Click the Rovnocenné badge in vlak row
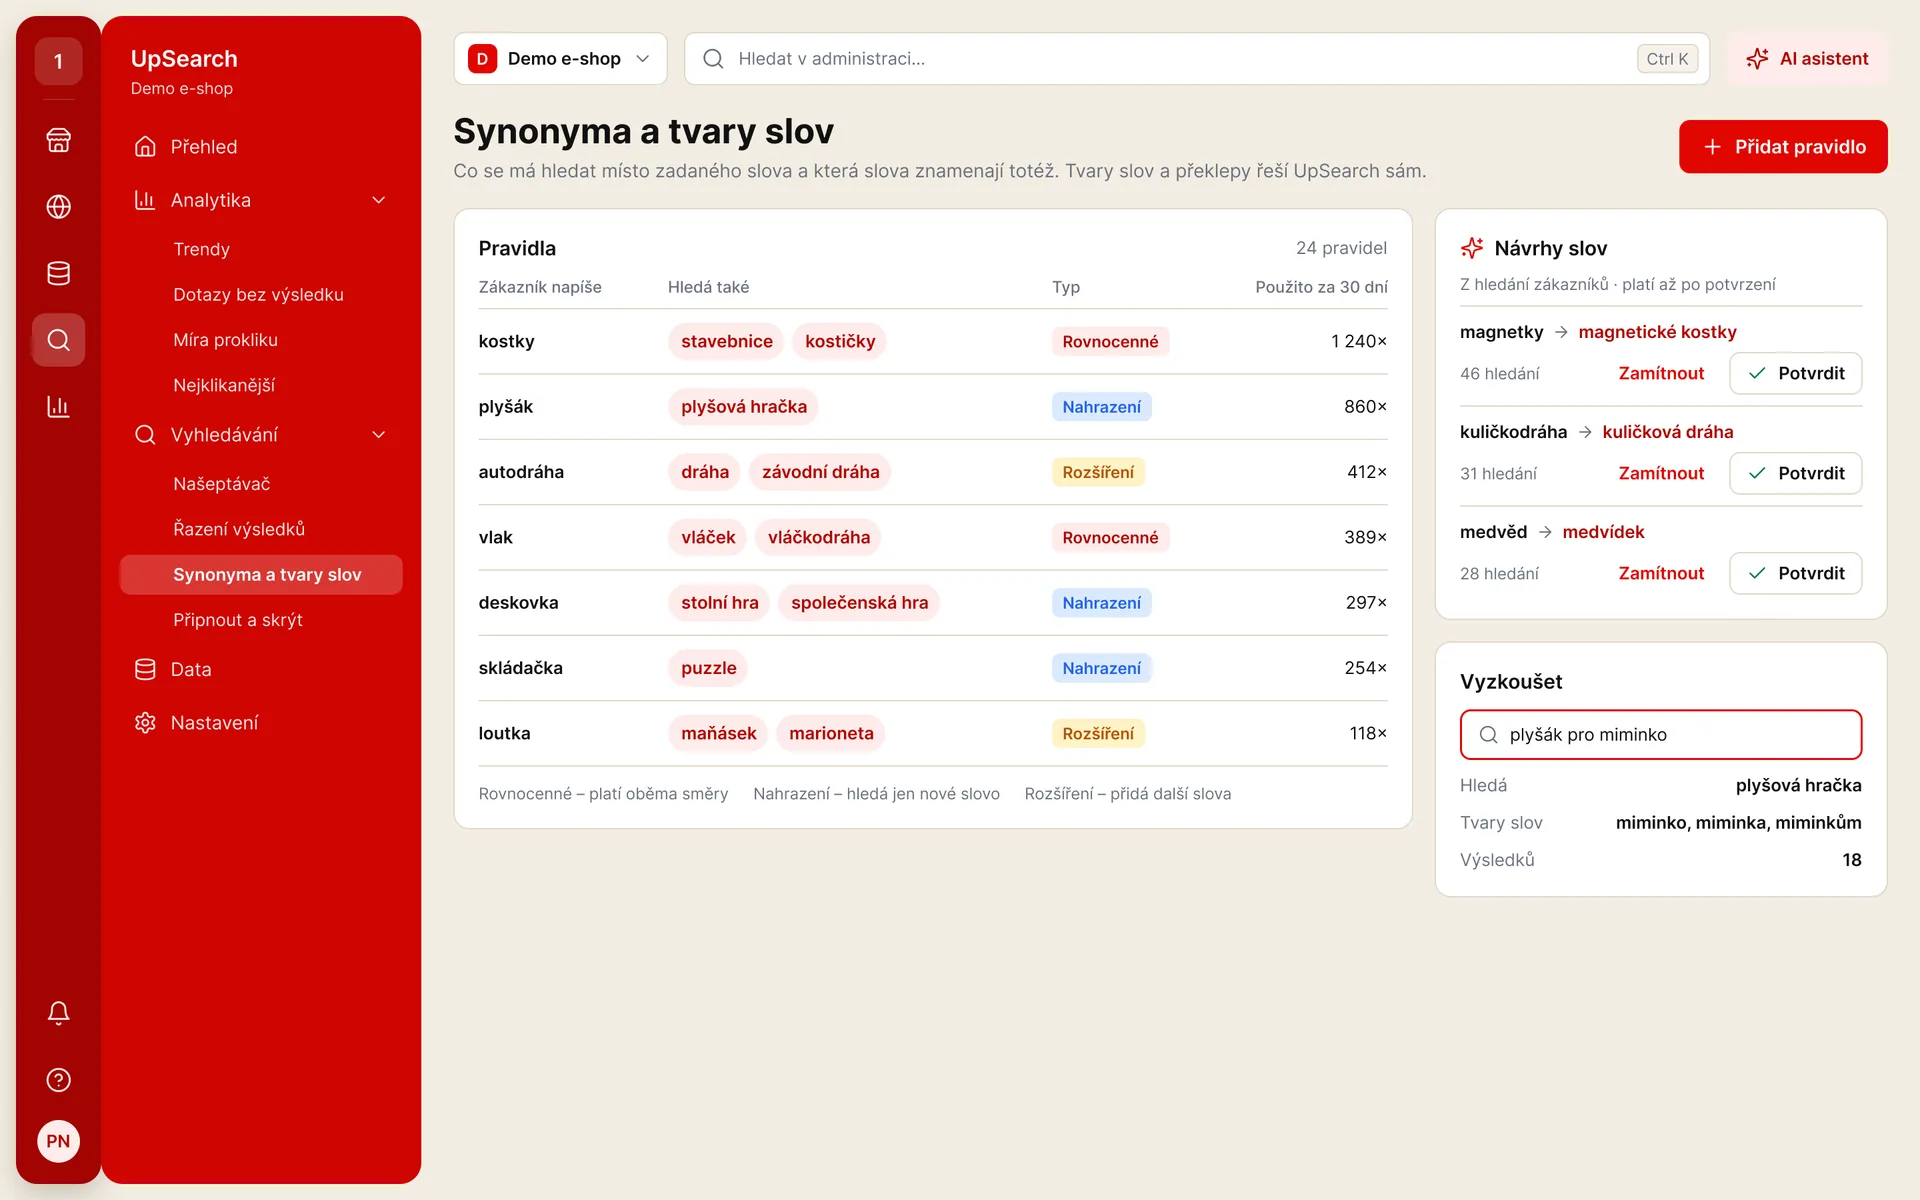The image size is (1920, 1200). [x=1110, y=538]
